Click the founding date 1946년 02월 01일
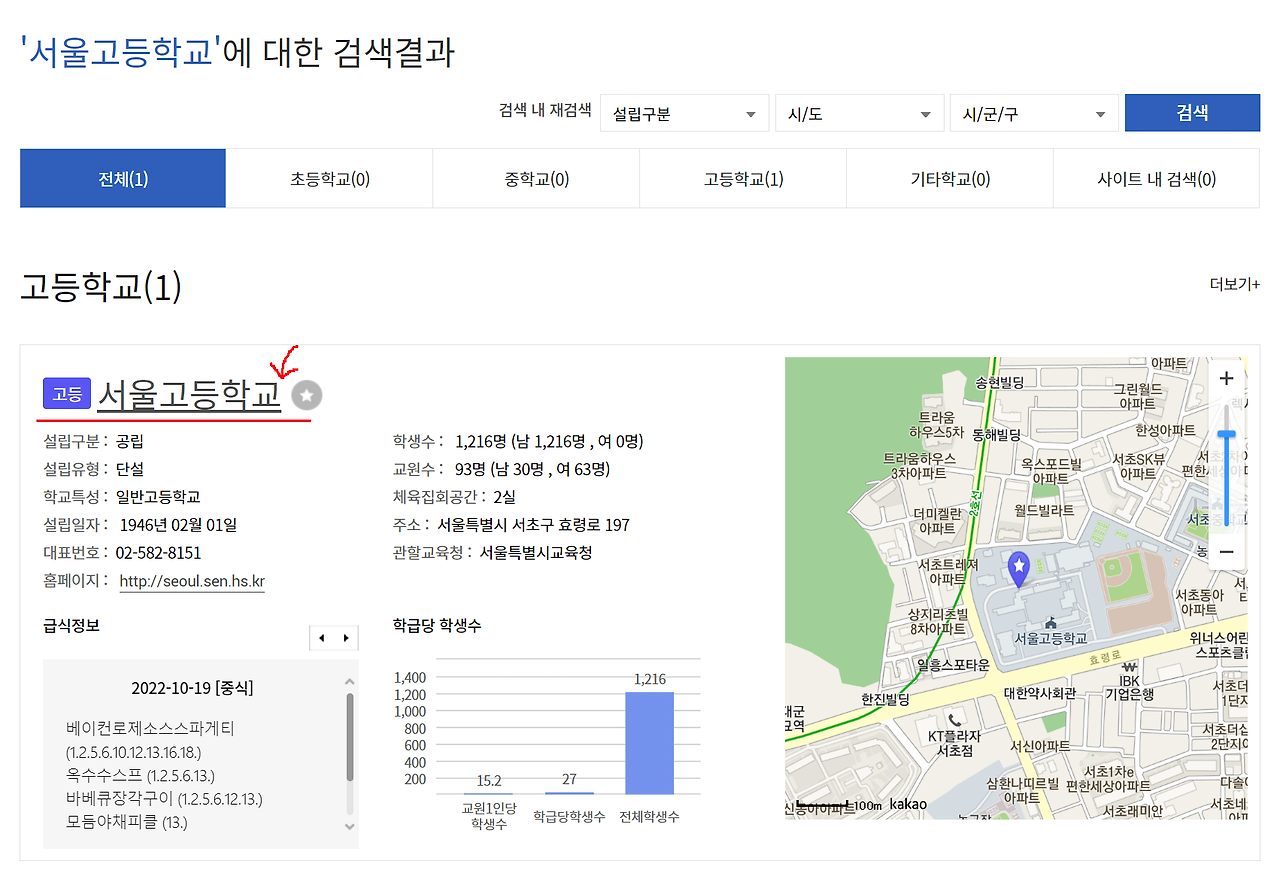The image size is (1280, 882). click(x=178, y=525)
